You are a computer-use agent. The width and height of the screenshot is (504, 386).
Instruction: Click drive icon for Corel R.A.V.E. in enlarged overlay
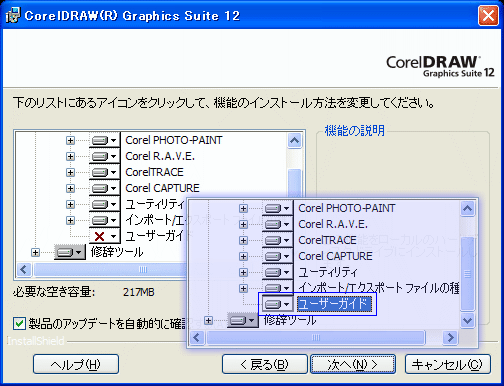point(277,224)
